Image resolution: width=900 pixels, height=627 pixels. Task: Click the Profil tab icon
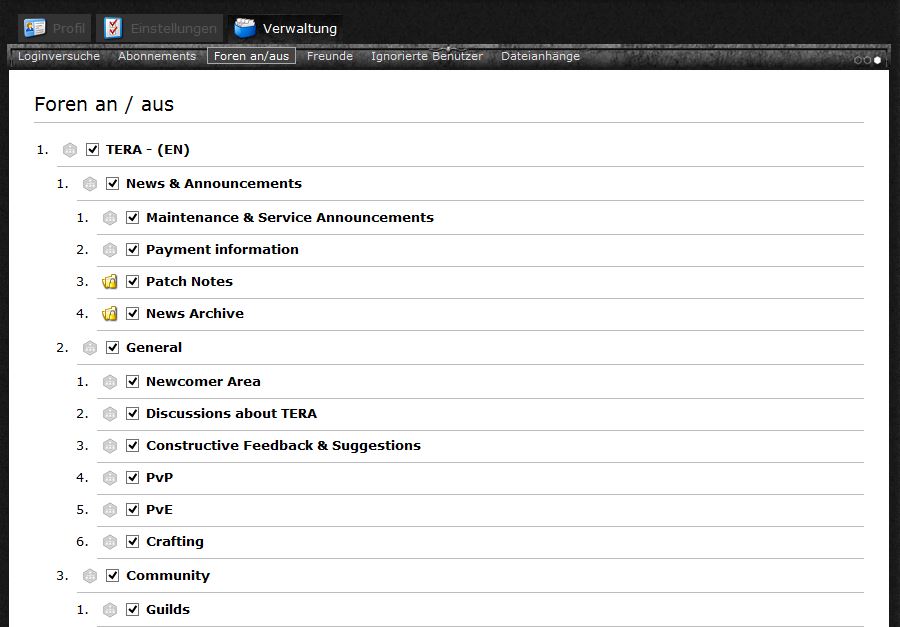[x=35, y=28]
